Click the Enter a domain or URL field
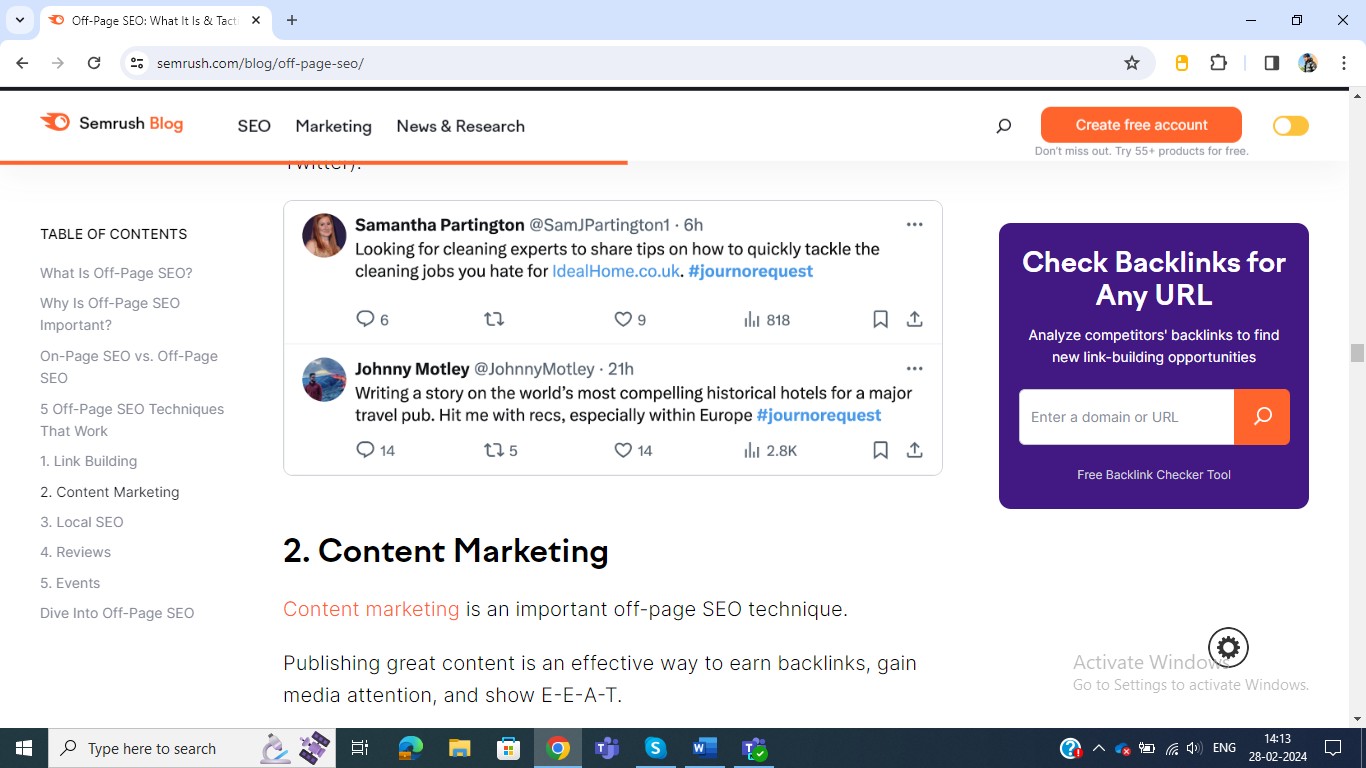The image size is (1366, 768). pyautogui.click(x=1126, y=417)
